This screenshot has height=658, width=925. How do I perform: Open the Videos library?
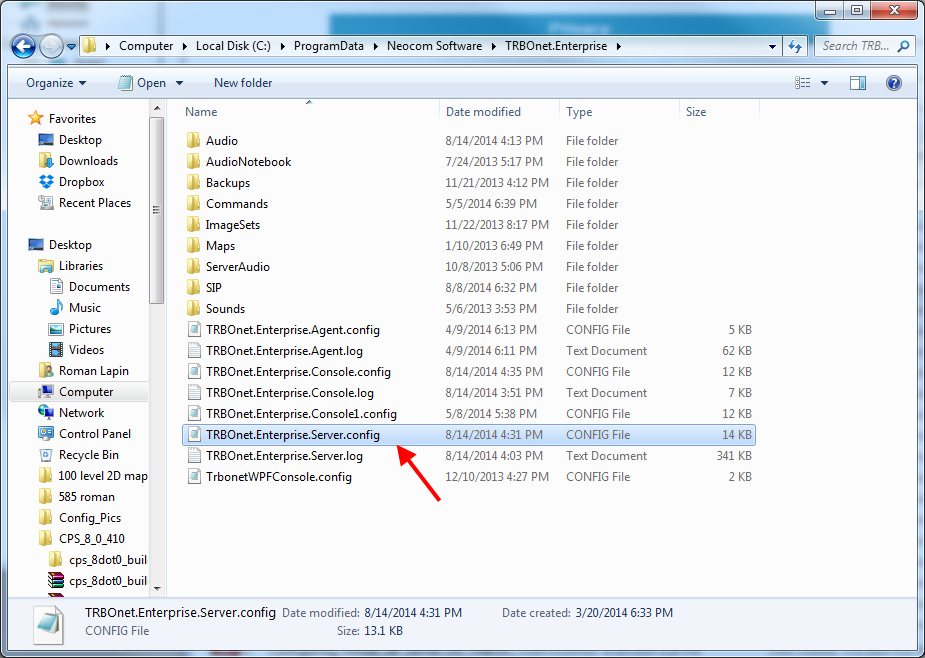point(86,350)
